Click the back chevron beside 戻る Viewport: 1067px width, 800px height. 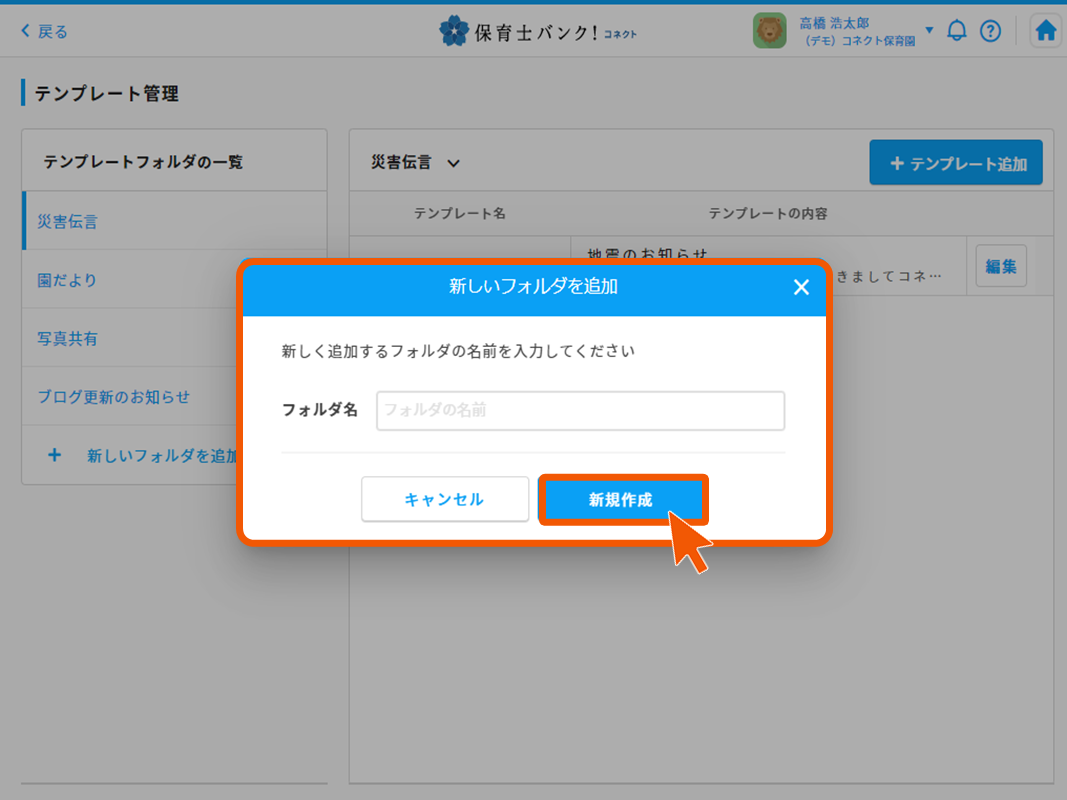[x=25, y=32]
